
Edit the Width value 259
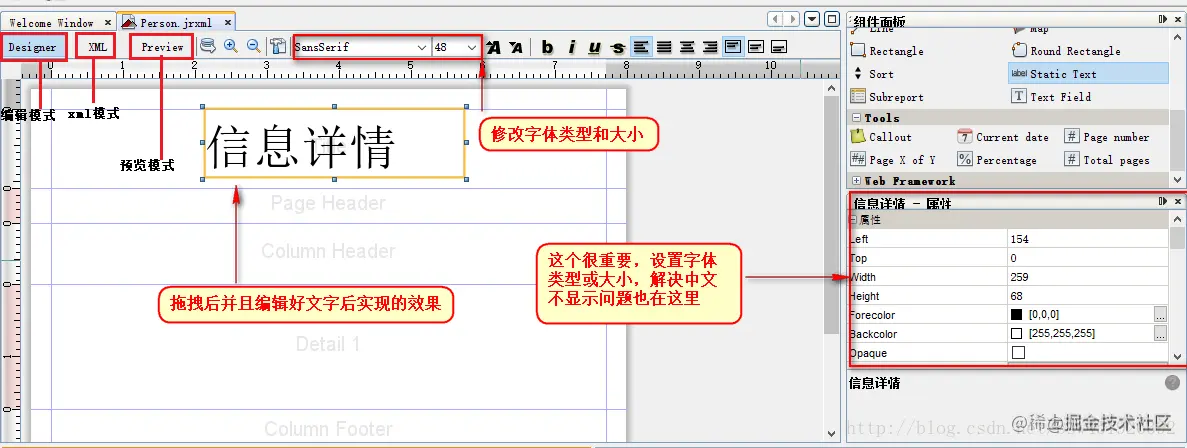tap(1088, 277)
